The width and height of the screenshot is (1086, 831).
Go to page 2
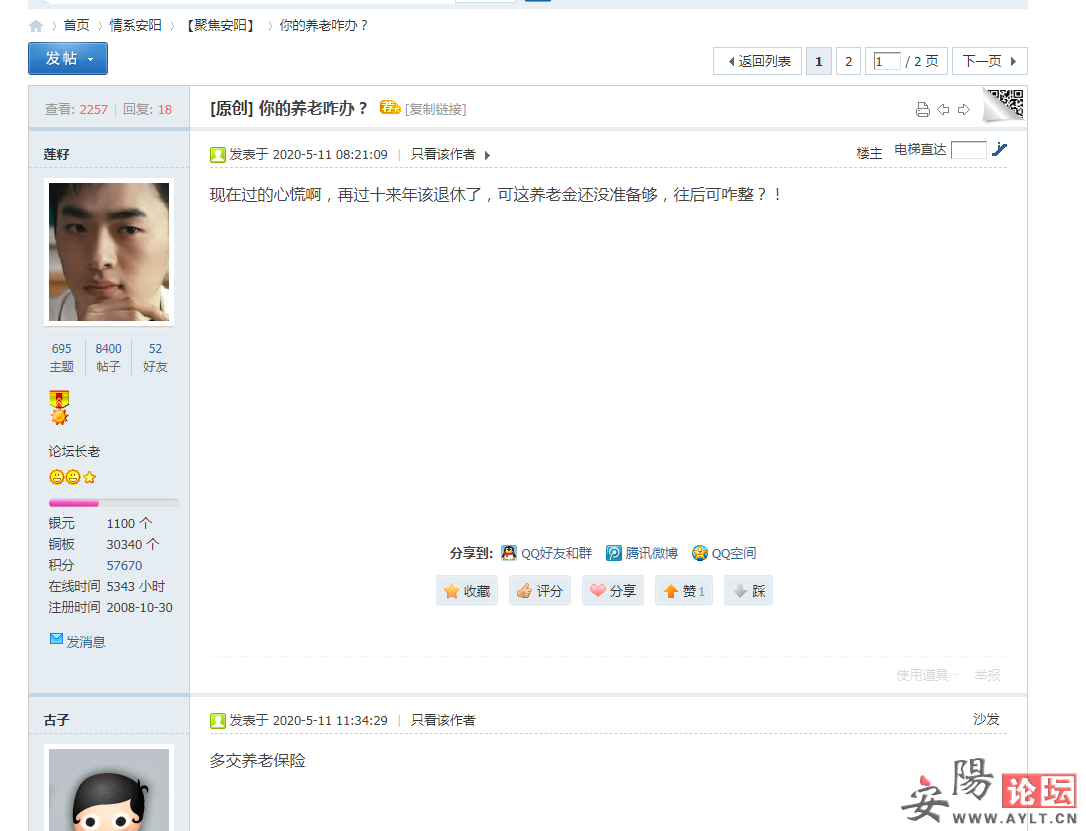point(848,61)
